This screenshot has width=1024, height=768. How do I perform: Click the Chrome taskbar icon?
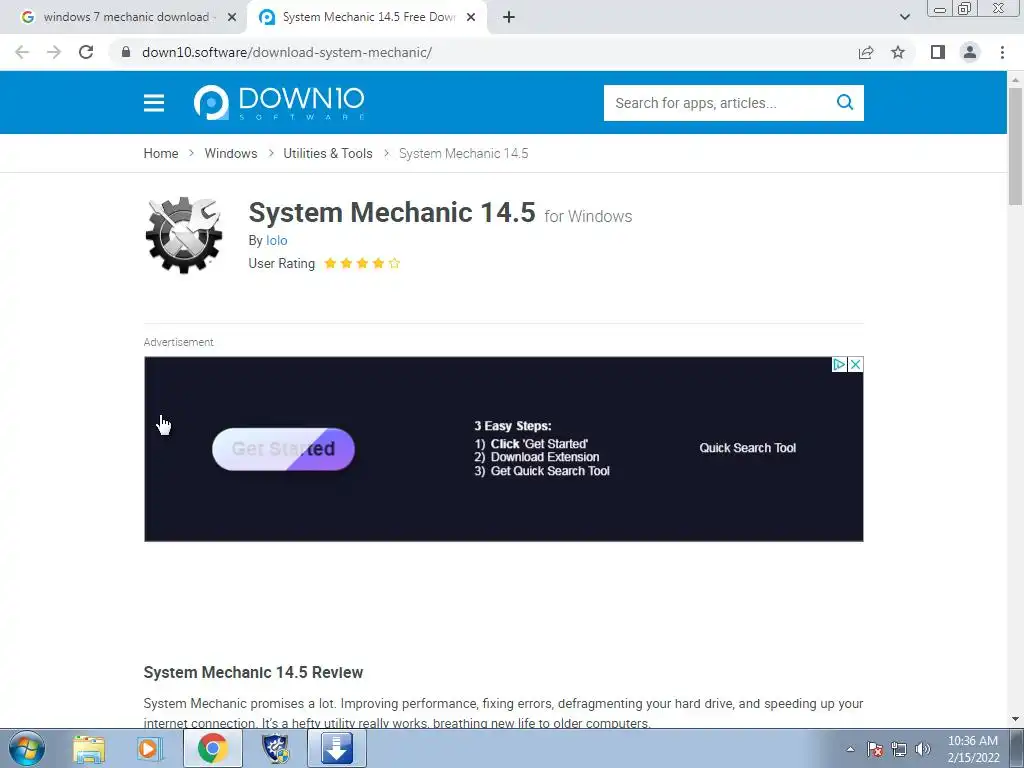pyautogui.click(x=213, y=748)
